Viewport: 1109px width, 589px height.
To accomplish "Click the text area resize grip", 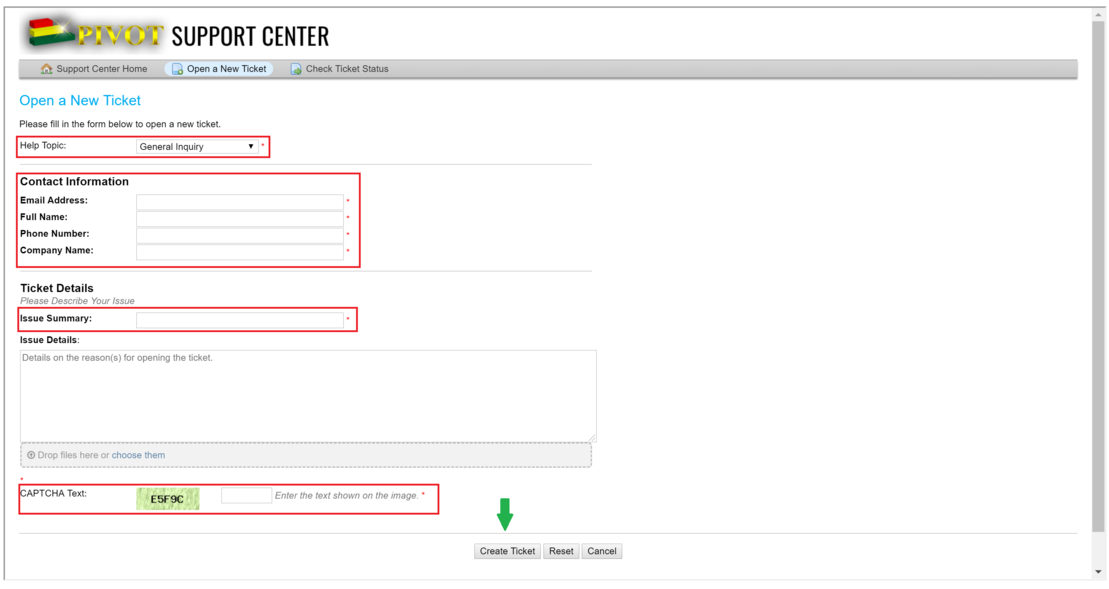I will tap(593, 439).
